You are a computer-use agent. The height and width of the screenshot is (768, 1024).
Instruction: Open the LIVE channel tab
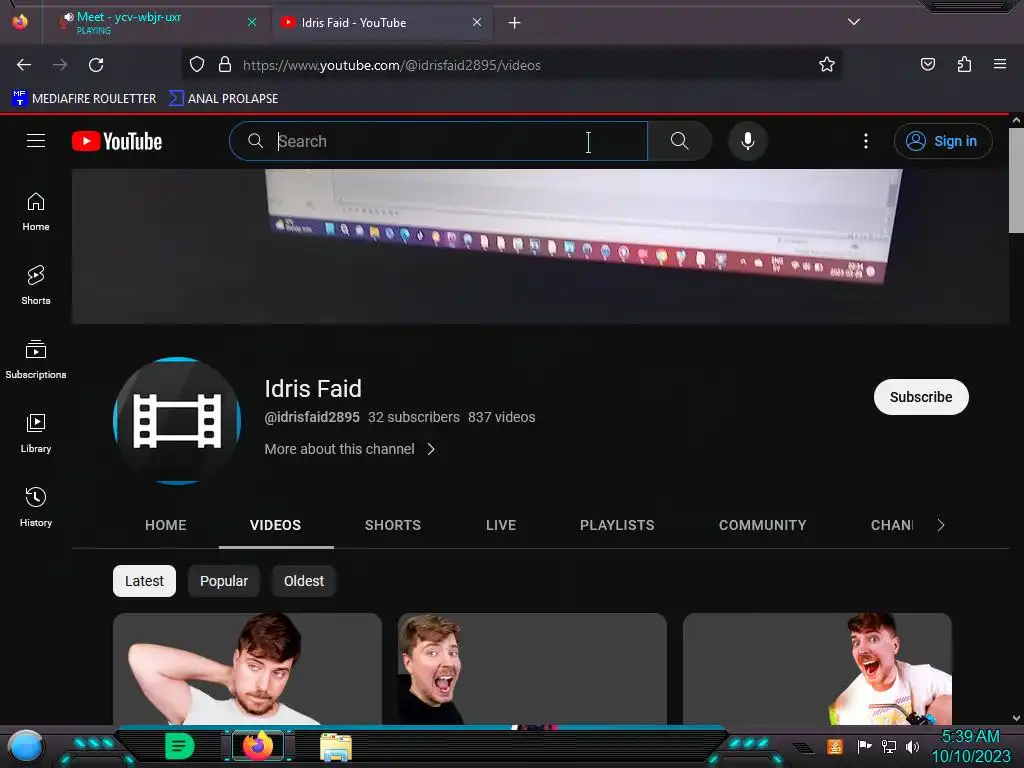pos(501,525)
